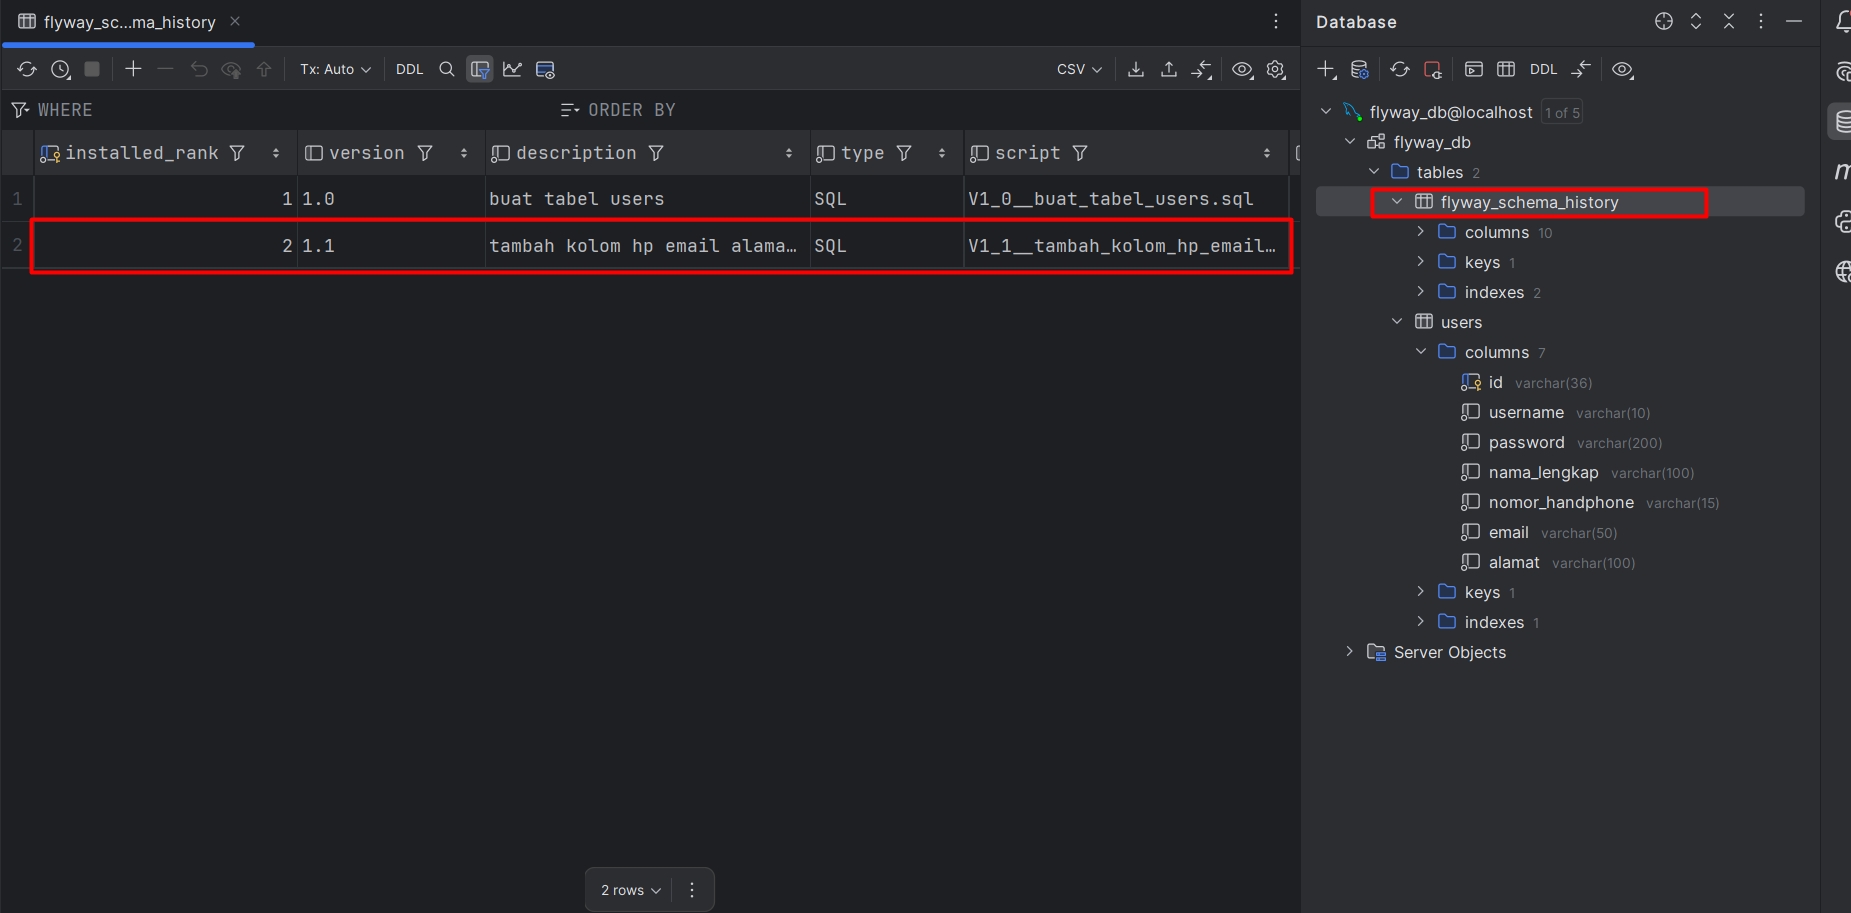Click the Submit changes up-arrow icon

pos(264,69)
